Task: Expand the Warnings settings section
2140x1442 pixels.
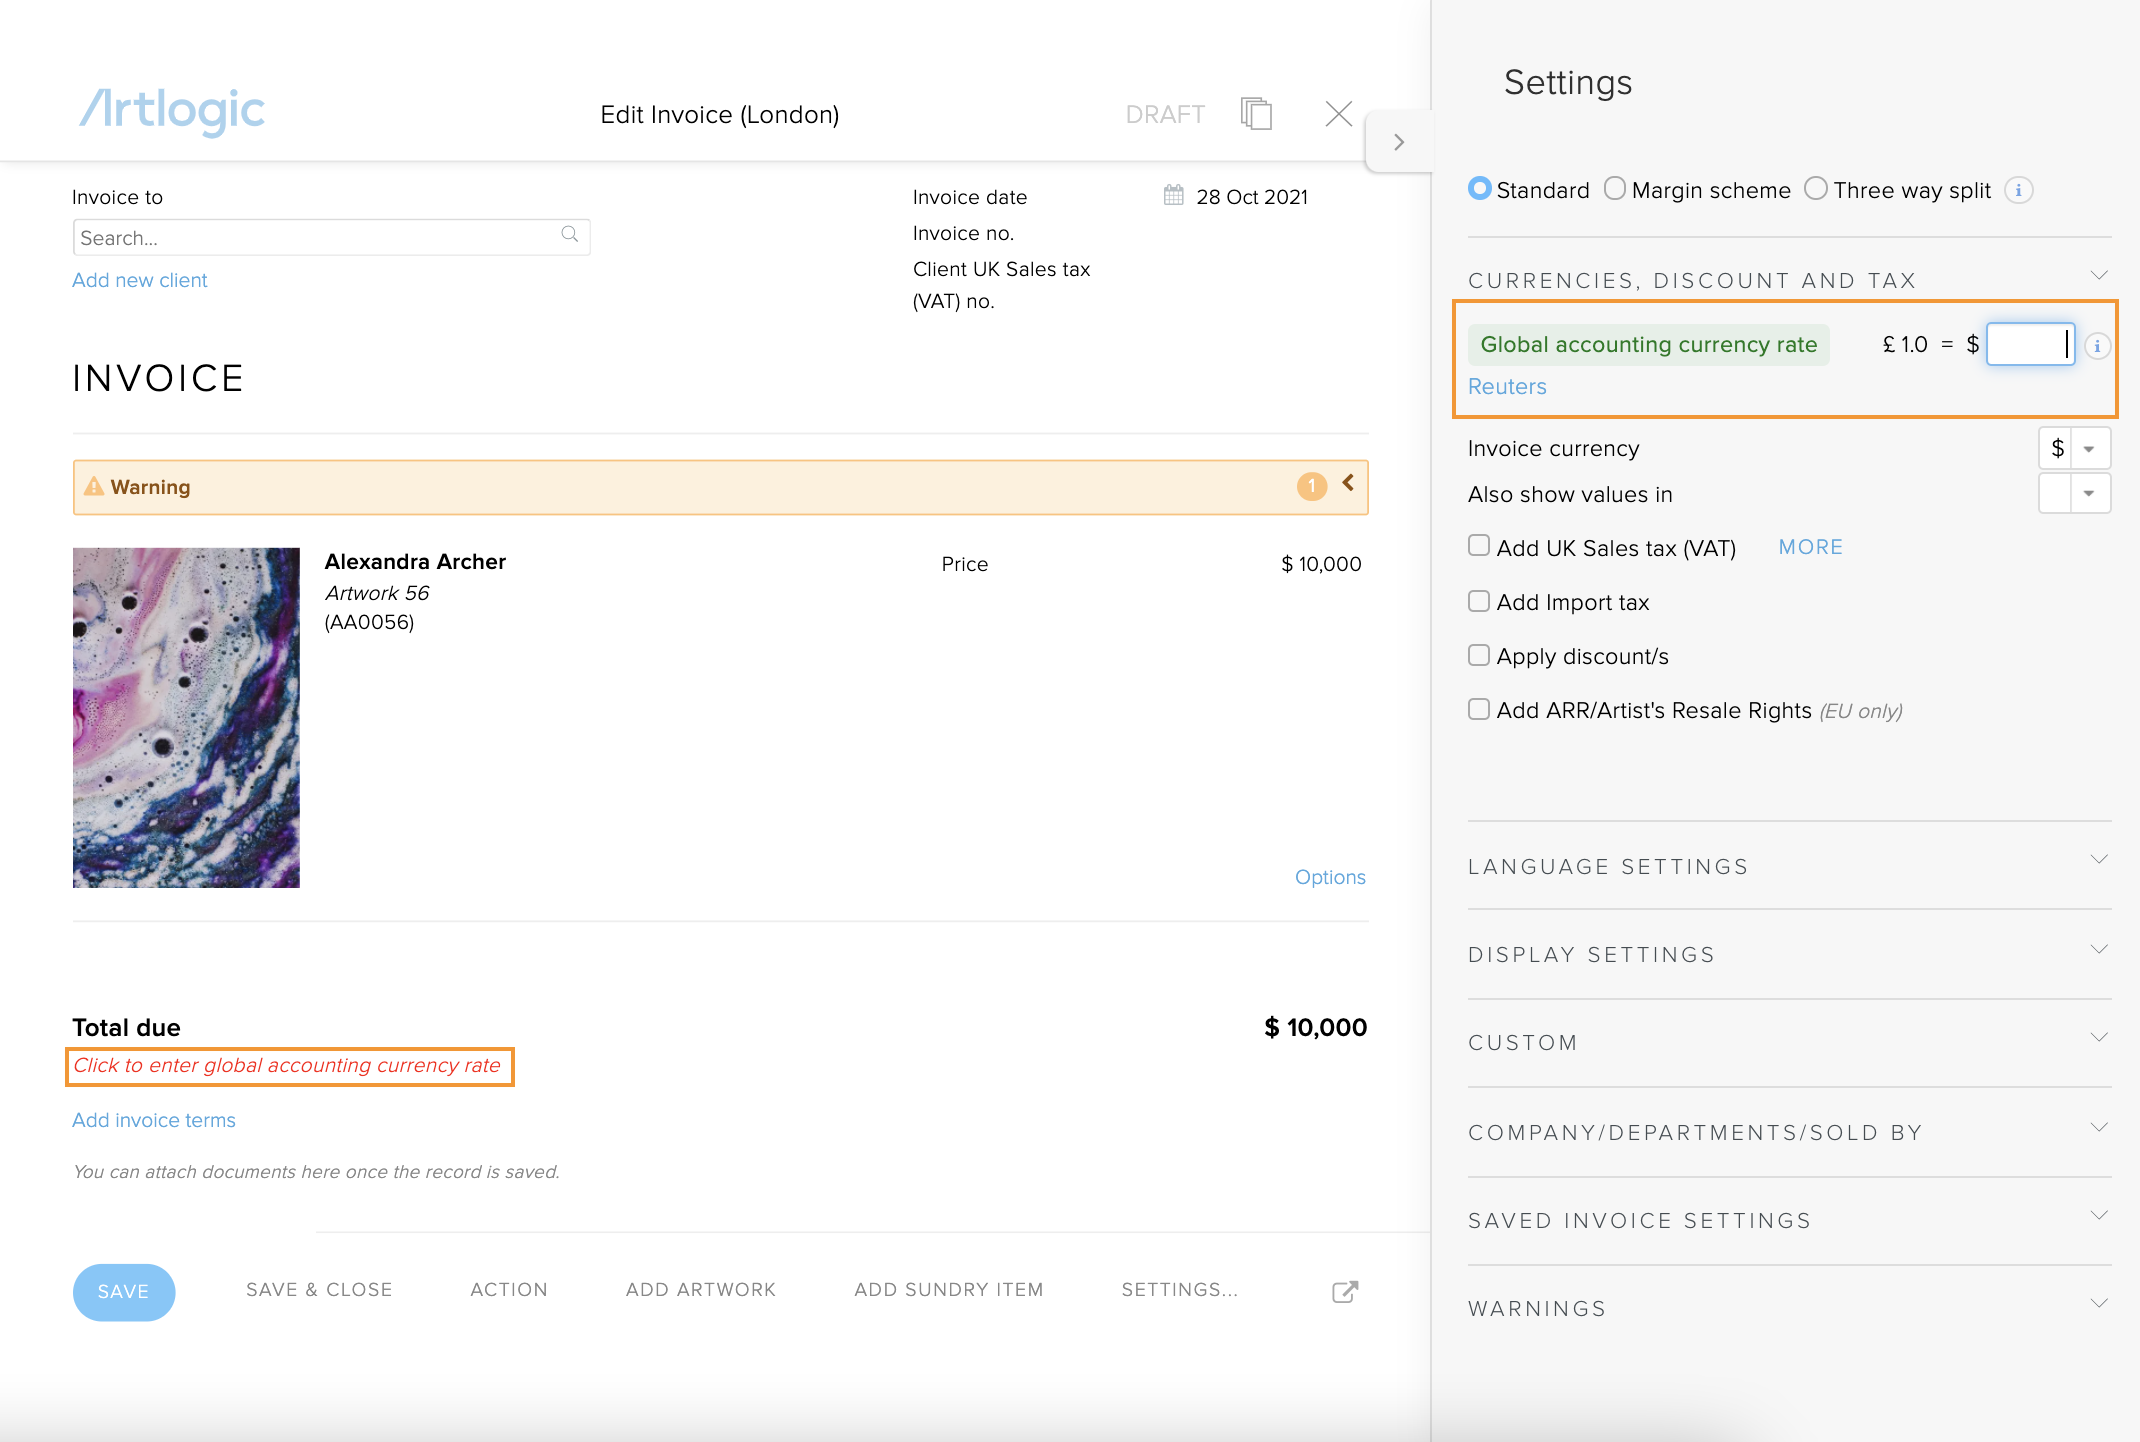Action: [x=2099, y=1303]
